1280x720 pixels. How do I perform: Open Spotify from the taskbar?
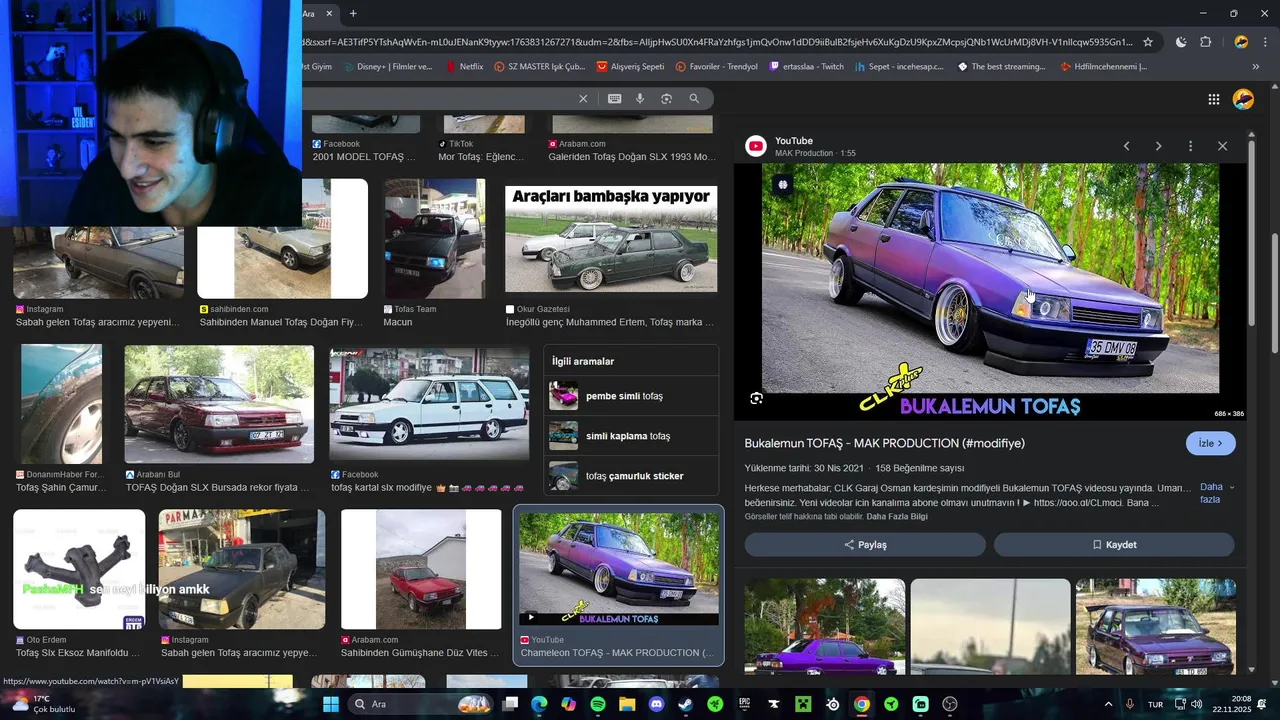tap(598, 704)
